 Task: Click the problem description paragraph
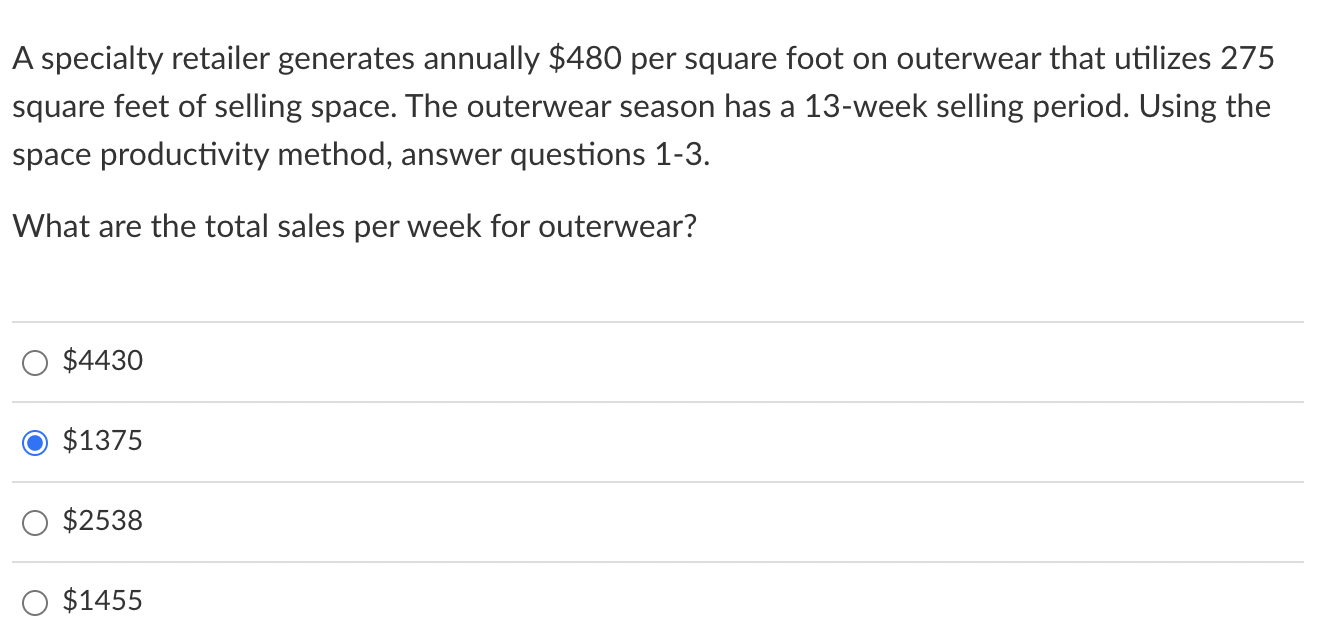[640, 106]
